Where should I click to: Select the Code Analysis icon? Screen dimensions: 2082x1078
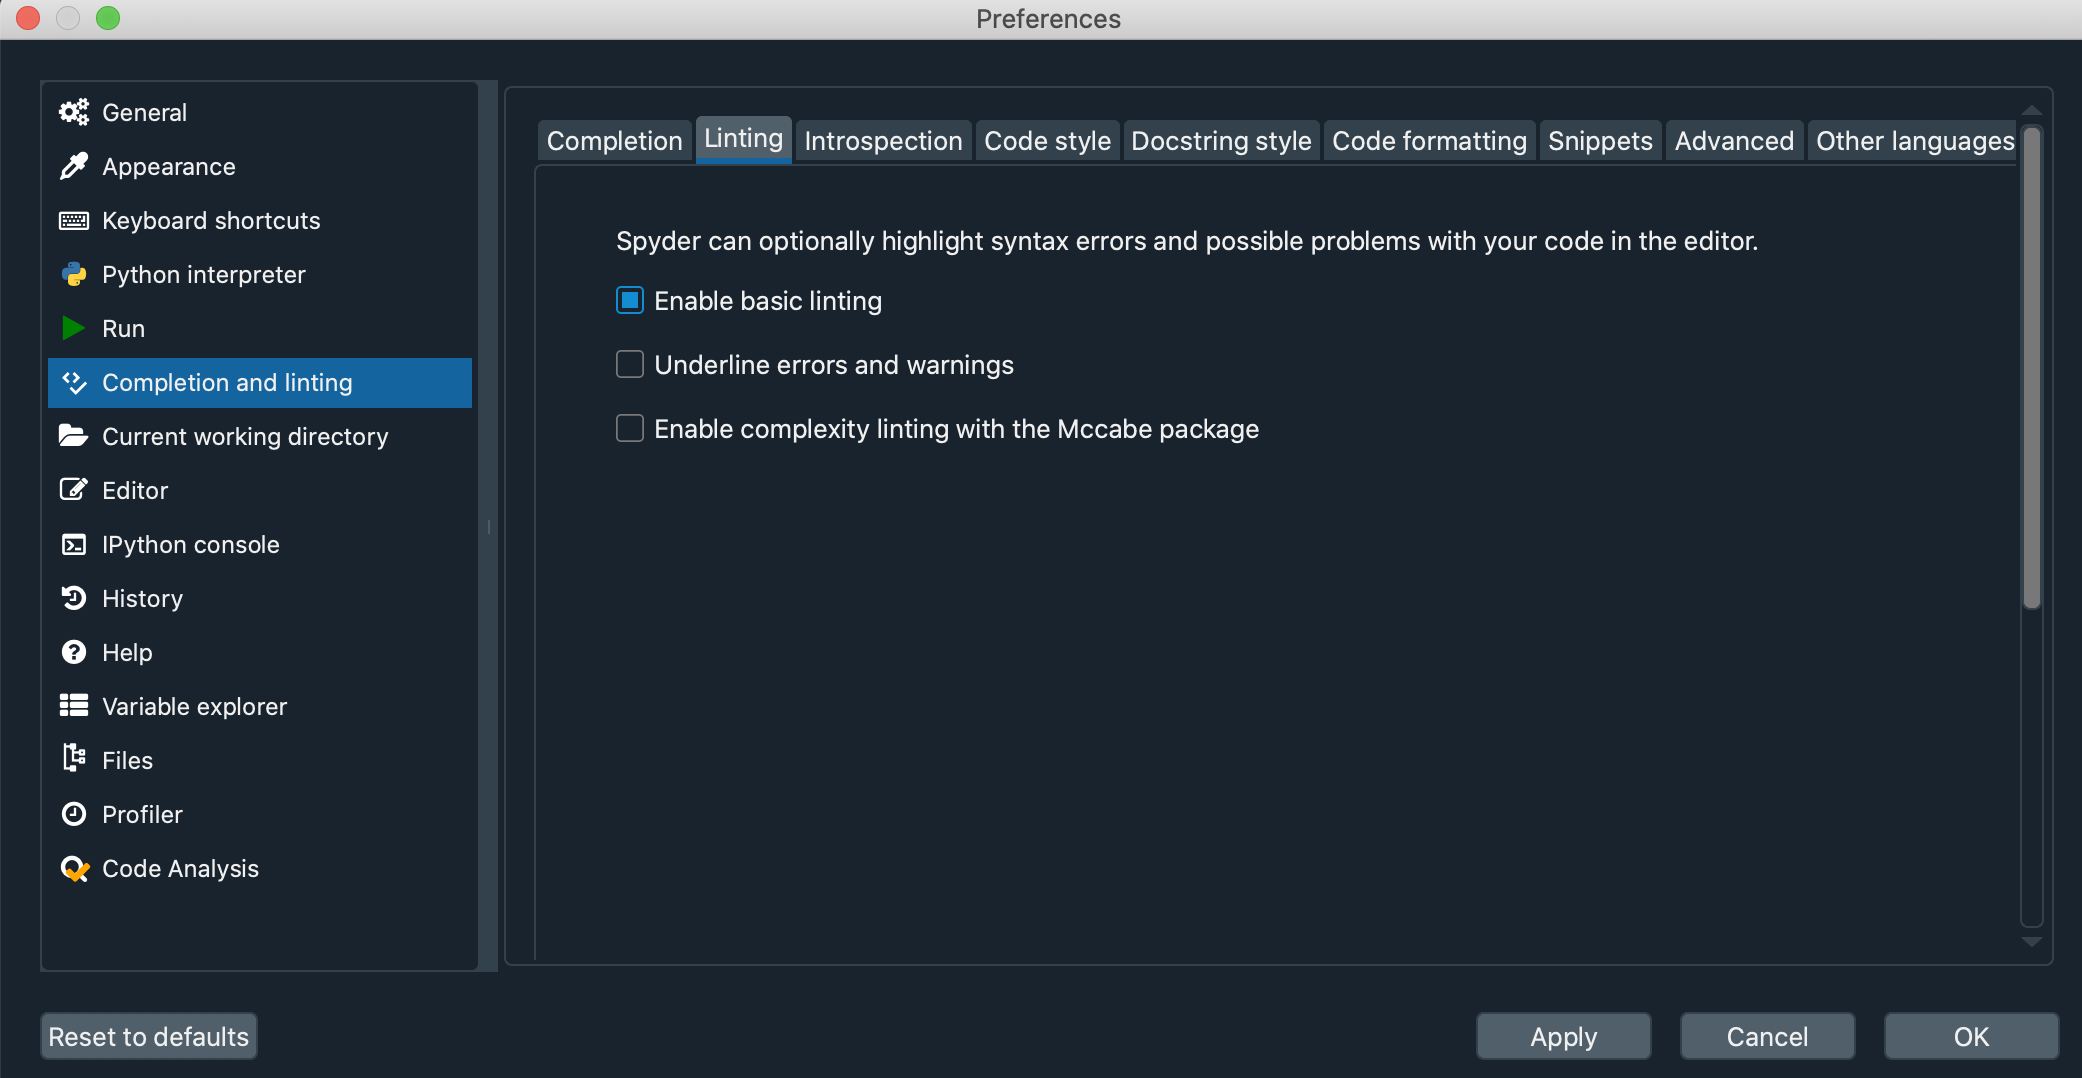click(73, 868)
